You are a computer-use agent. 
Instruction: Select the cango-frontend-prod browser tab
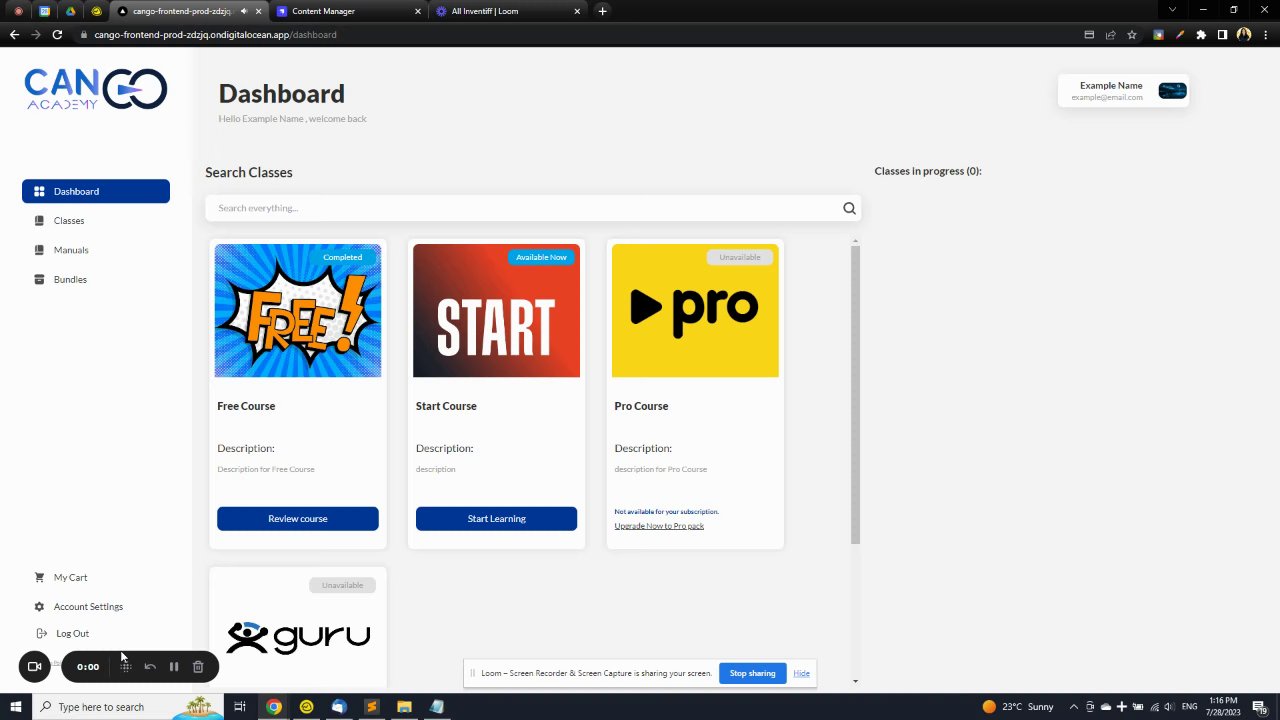(x=187, y=11)
